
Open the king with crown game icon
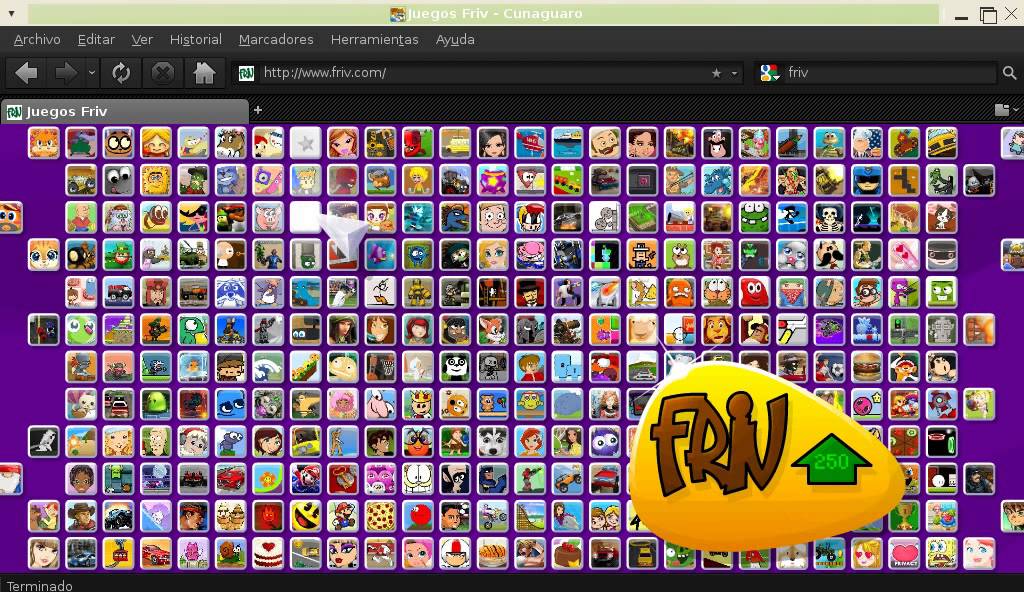coord(417,404)
